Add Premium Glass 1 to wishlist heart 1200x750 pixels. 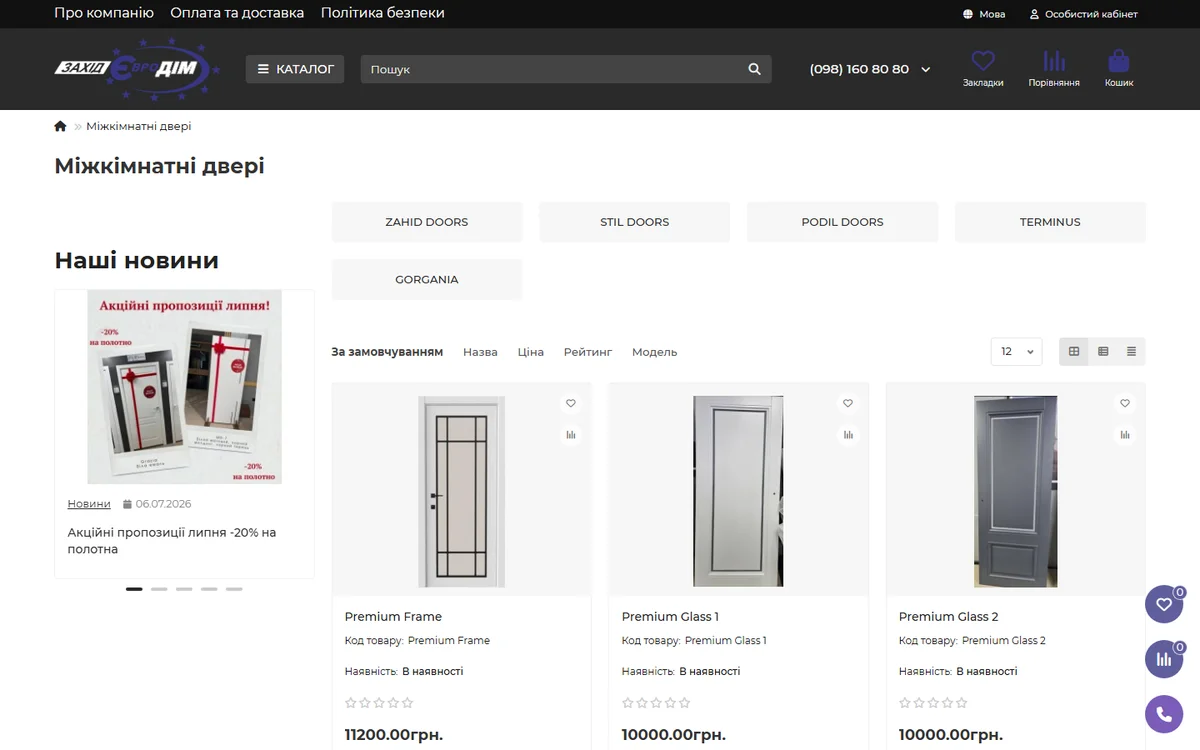[848, 403]
